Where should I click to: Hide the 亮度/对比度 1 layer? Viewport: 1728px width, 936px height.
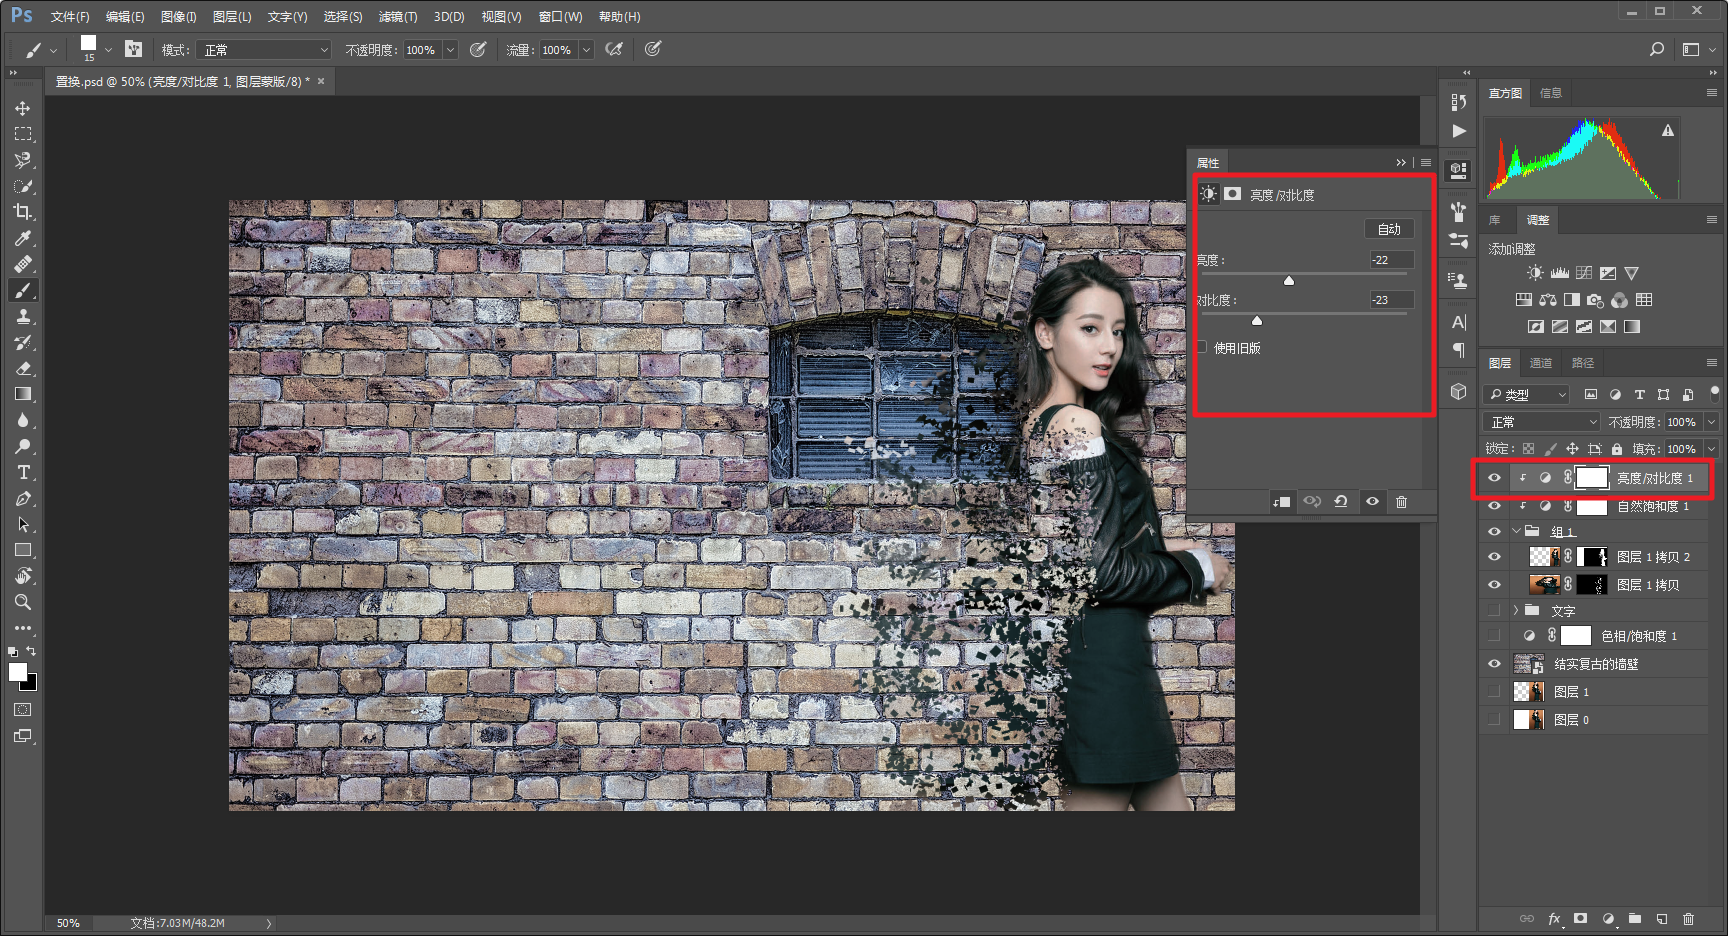(1494, 478)
